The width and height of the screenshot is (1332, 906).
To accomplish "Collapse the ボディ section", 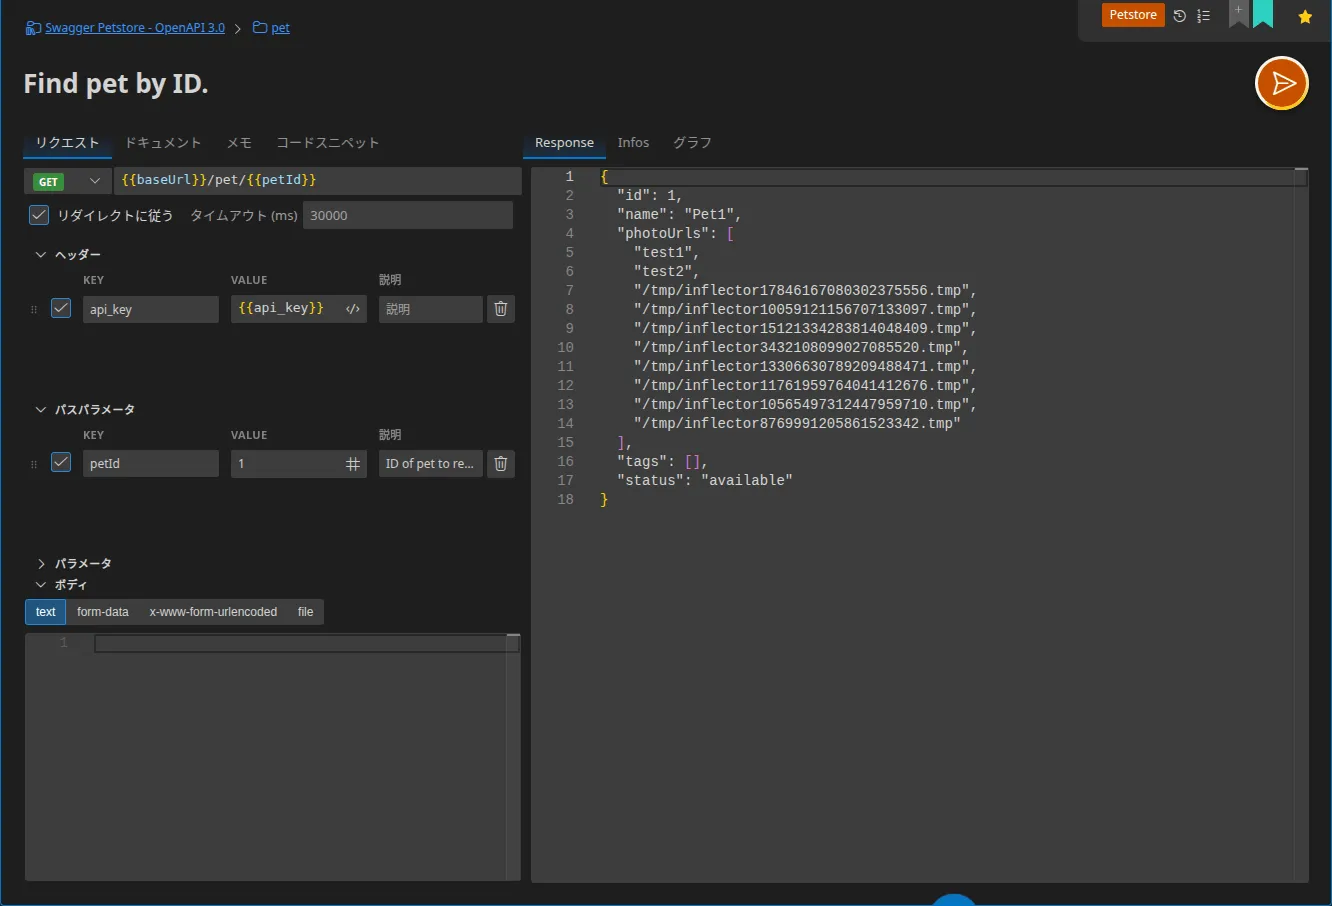I will tap(41, 585).
